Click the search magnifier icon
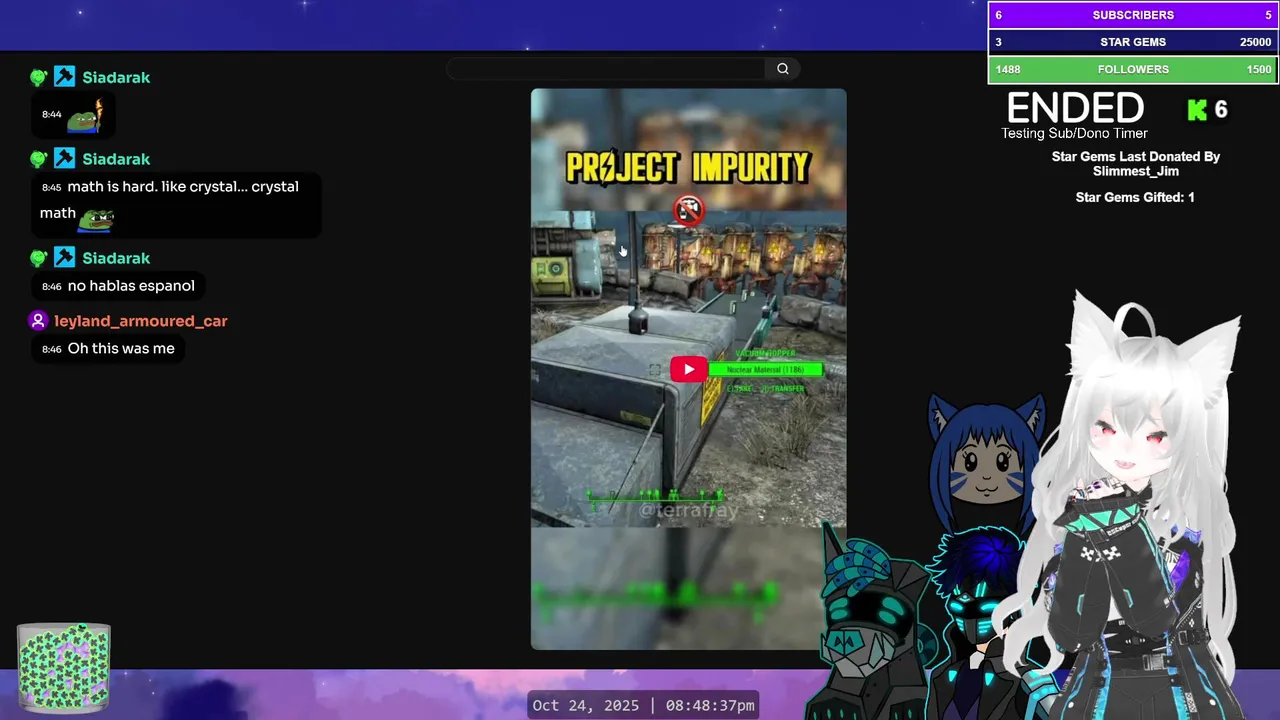Image resolution: width=1280 pixels, height=720 pixels. (783, 69)
